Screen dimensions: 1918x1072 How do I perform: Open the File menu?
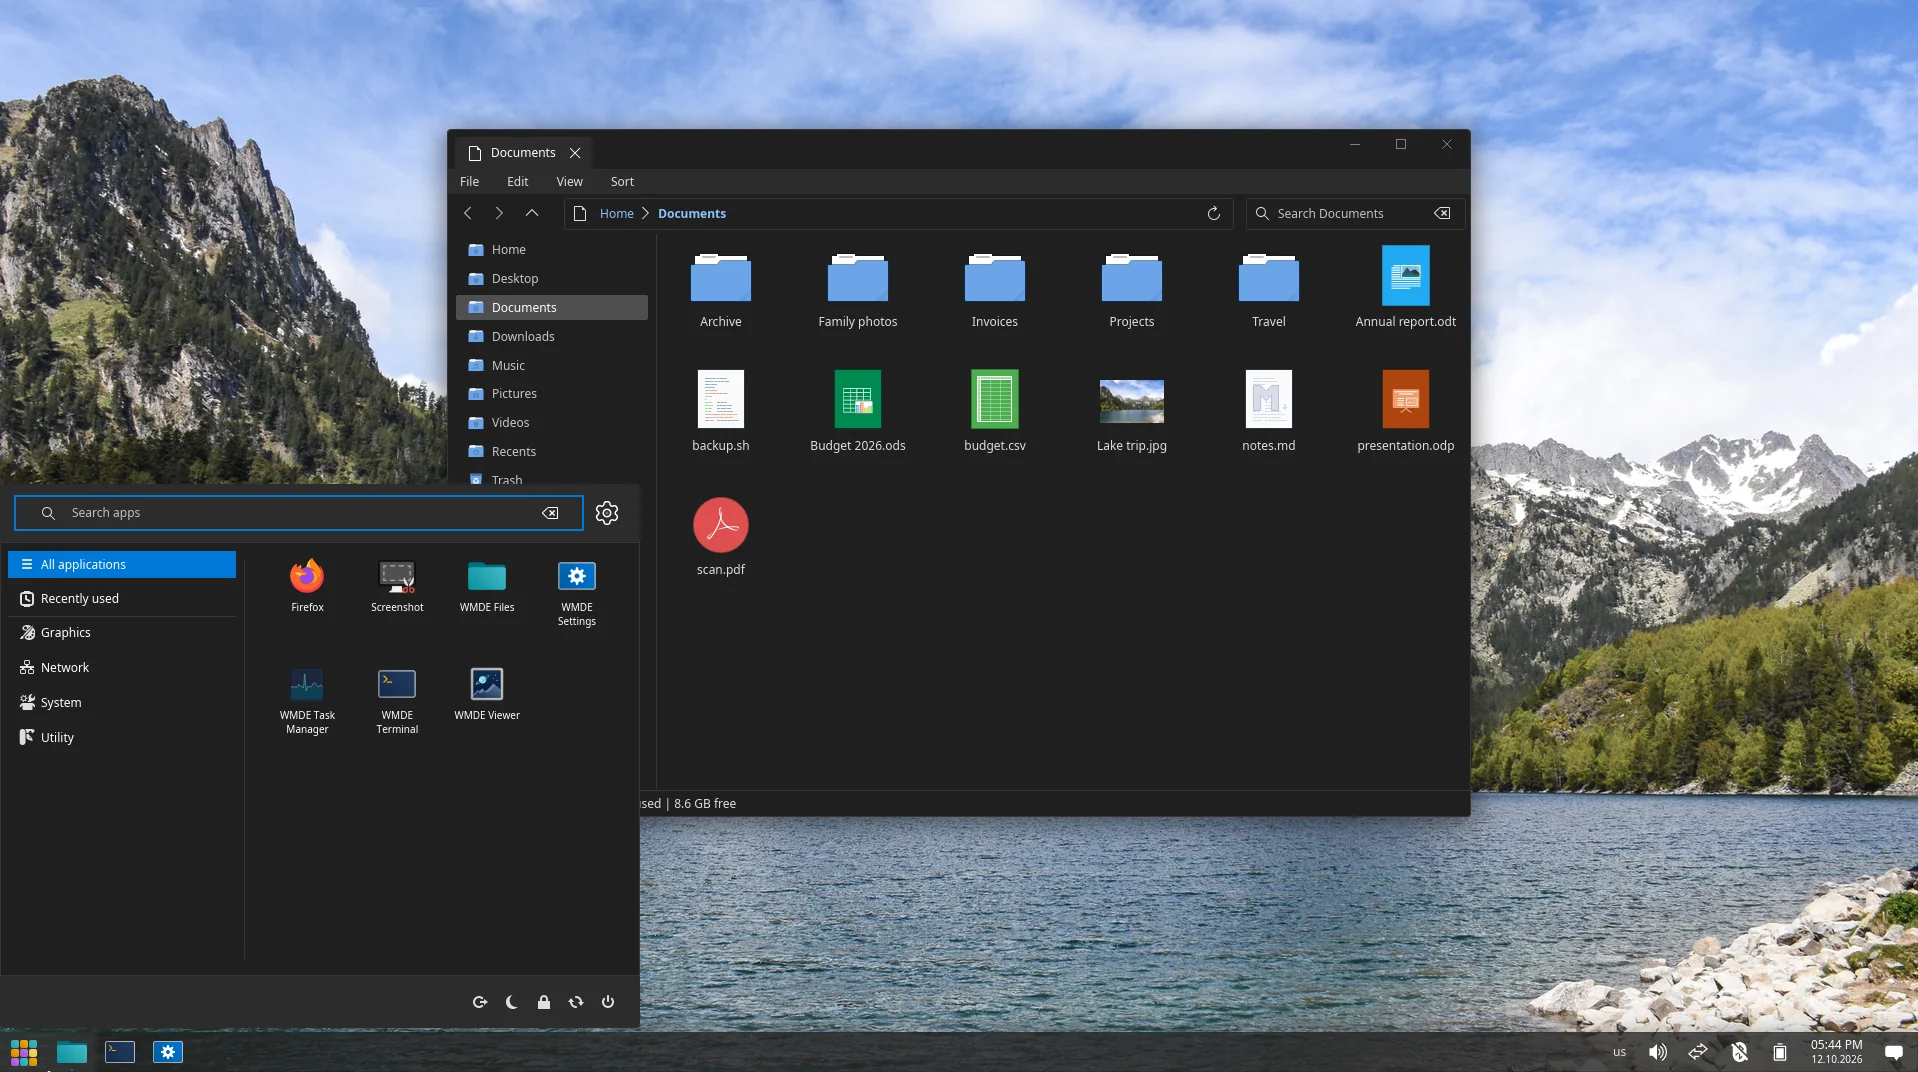[x=469, y=181]
